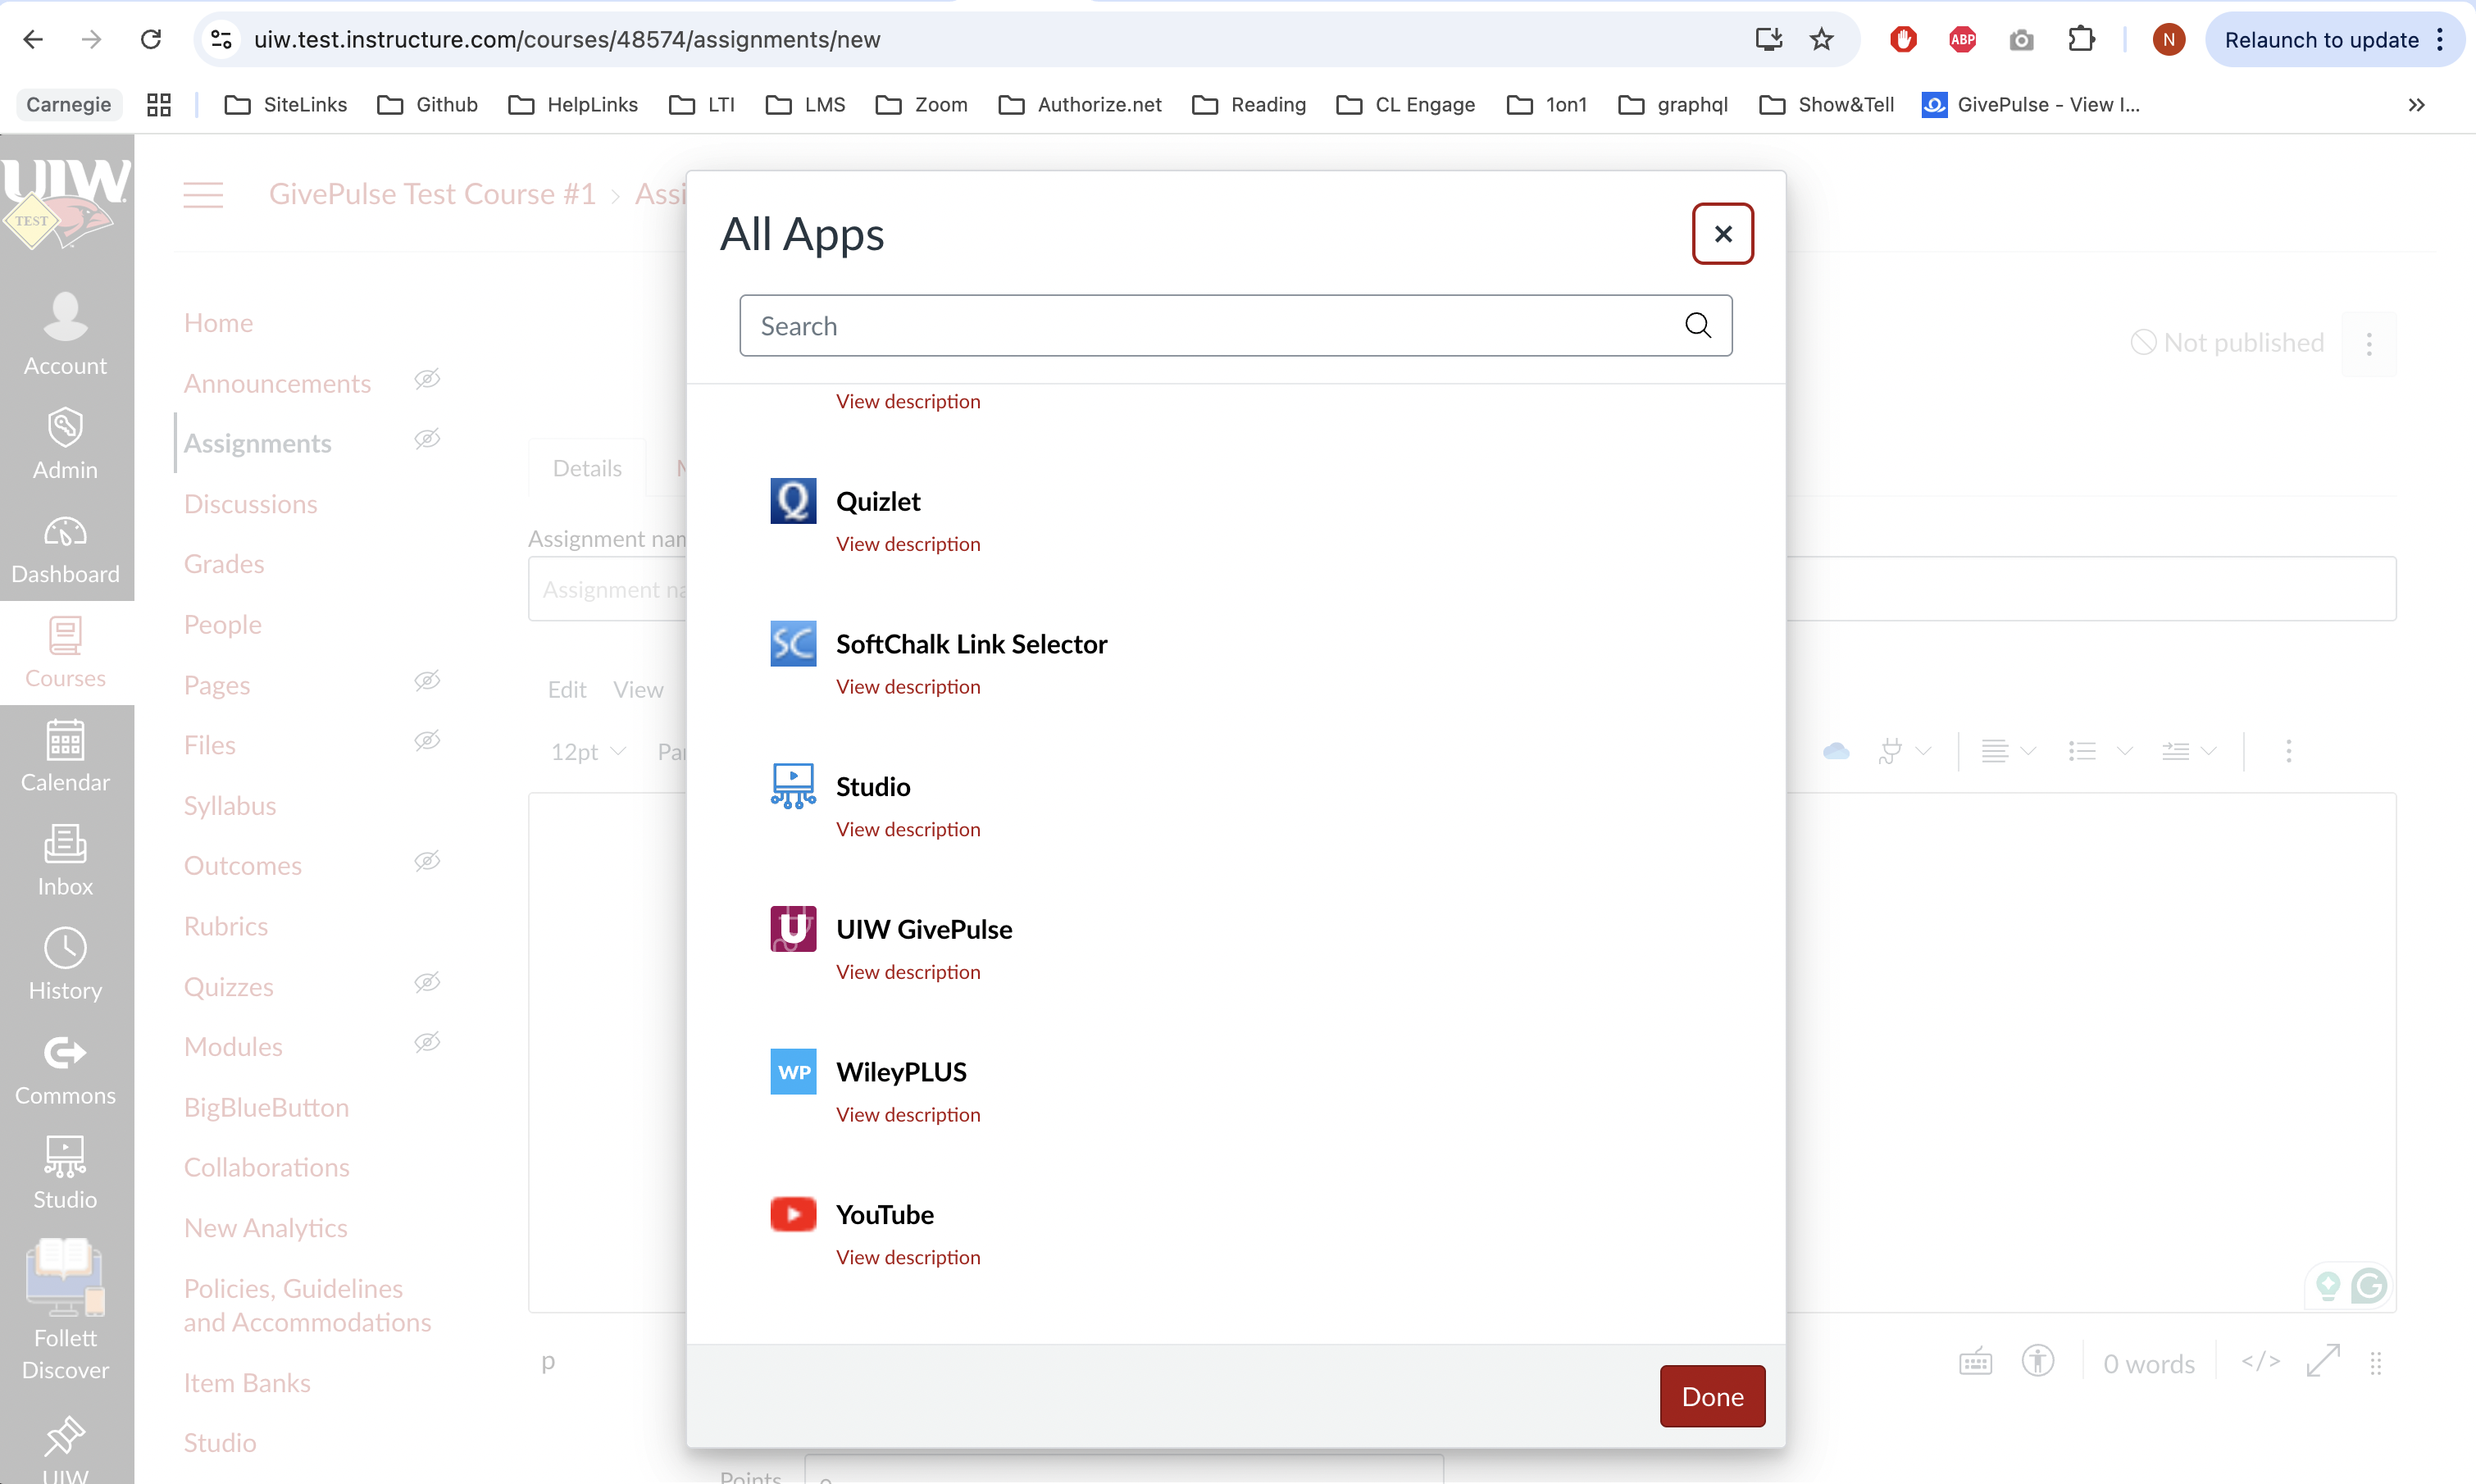Image resolution: width=2476 pixels, height=1484 pixels.
Task: Expand the text alignment dropdown
Action: [2008, 750]
